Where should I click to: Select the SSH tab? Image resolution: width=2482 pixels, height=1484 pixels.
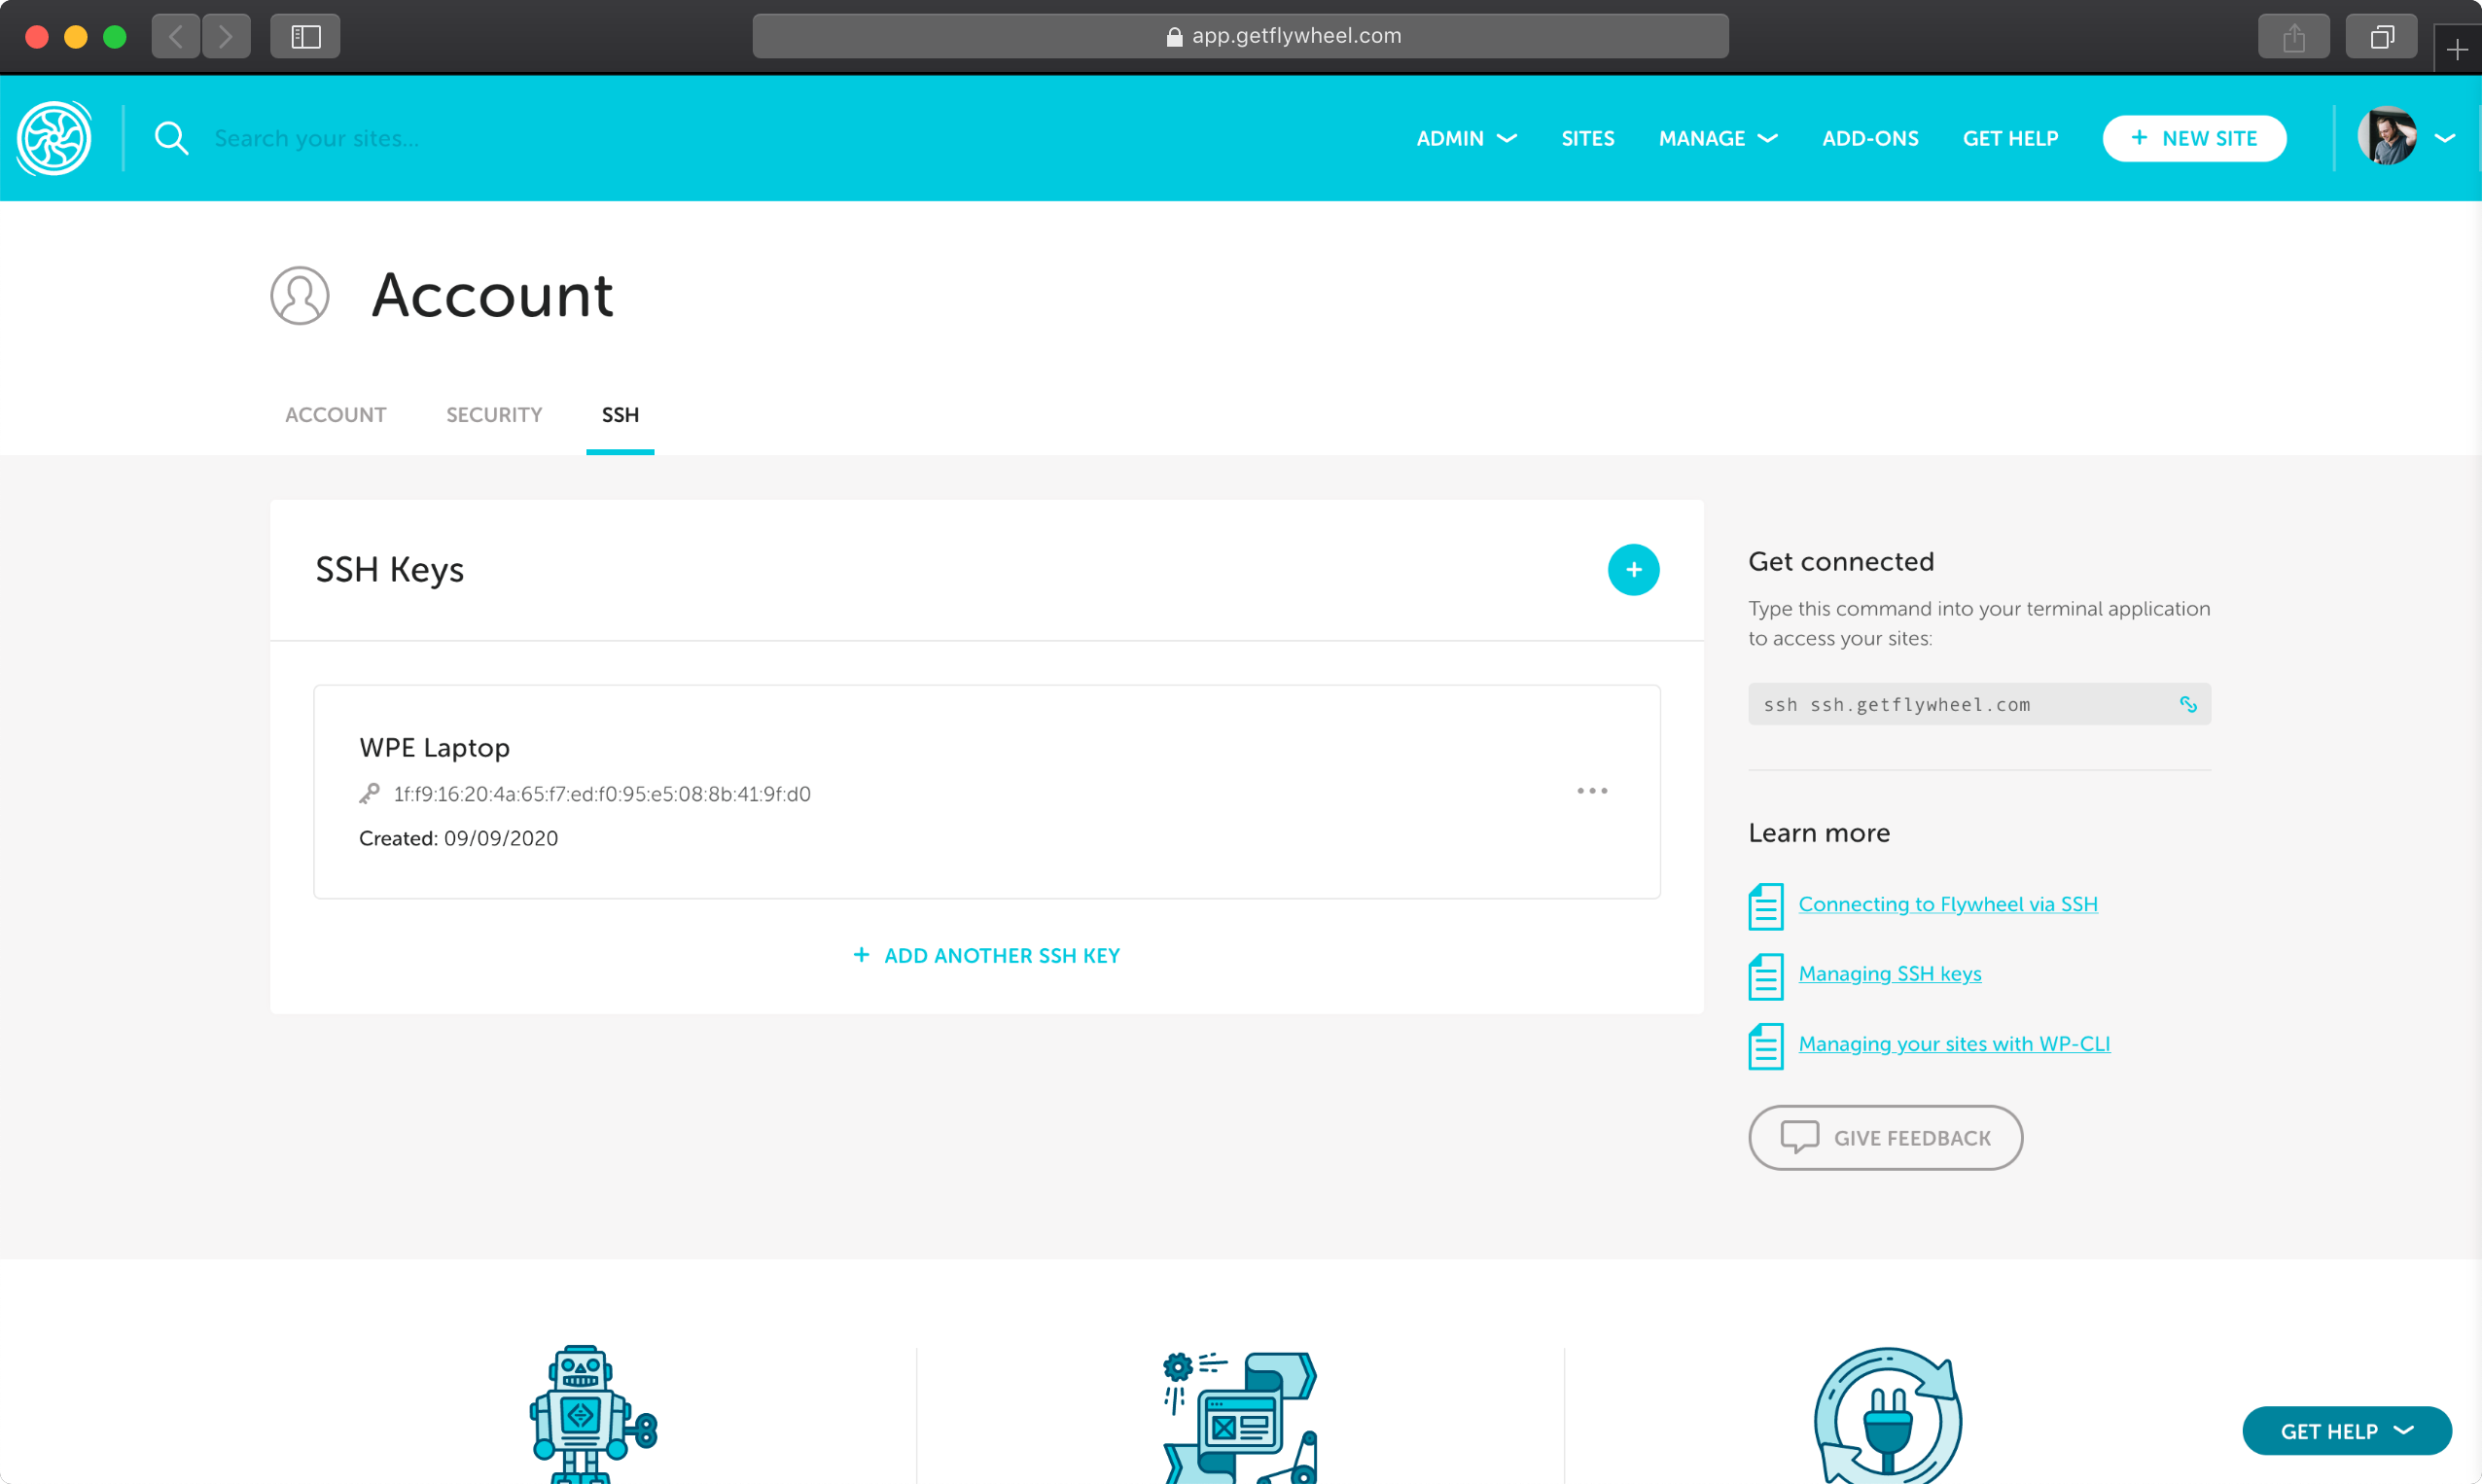pos(620,414)
